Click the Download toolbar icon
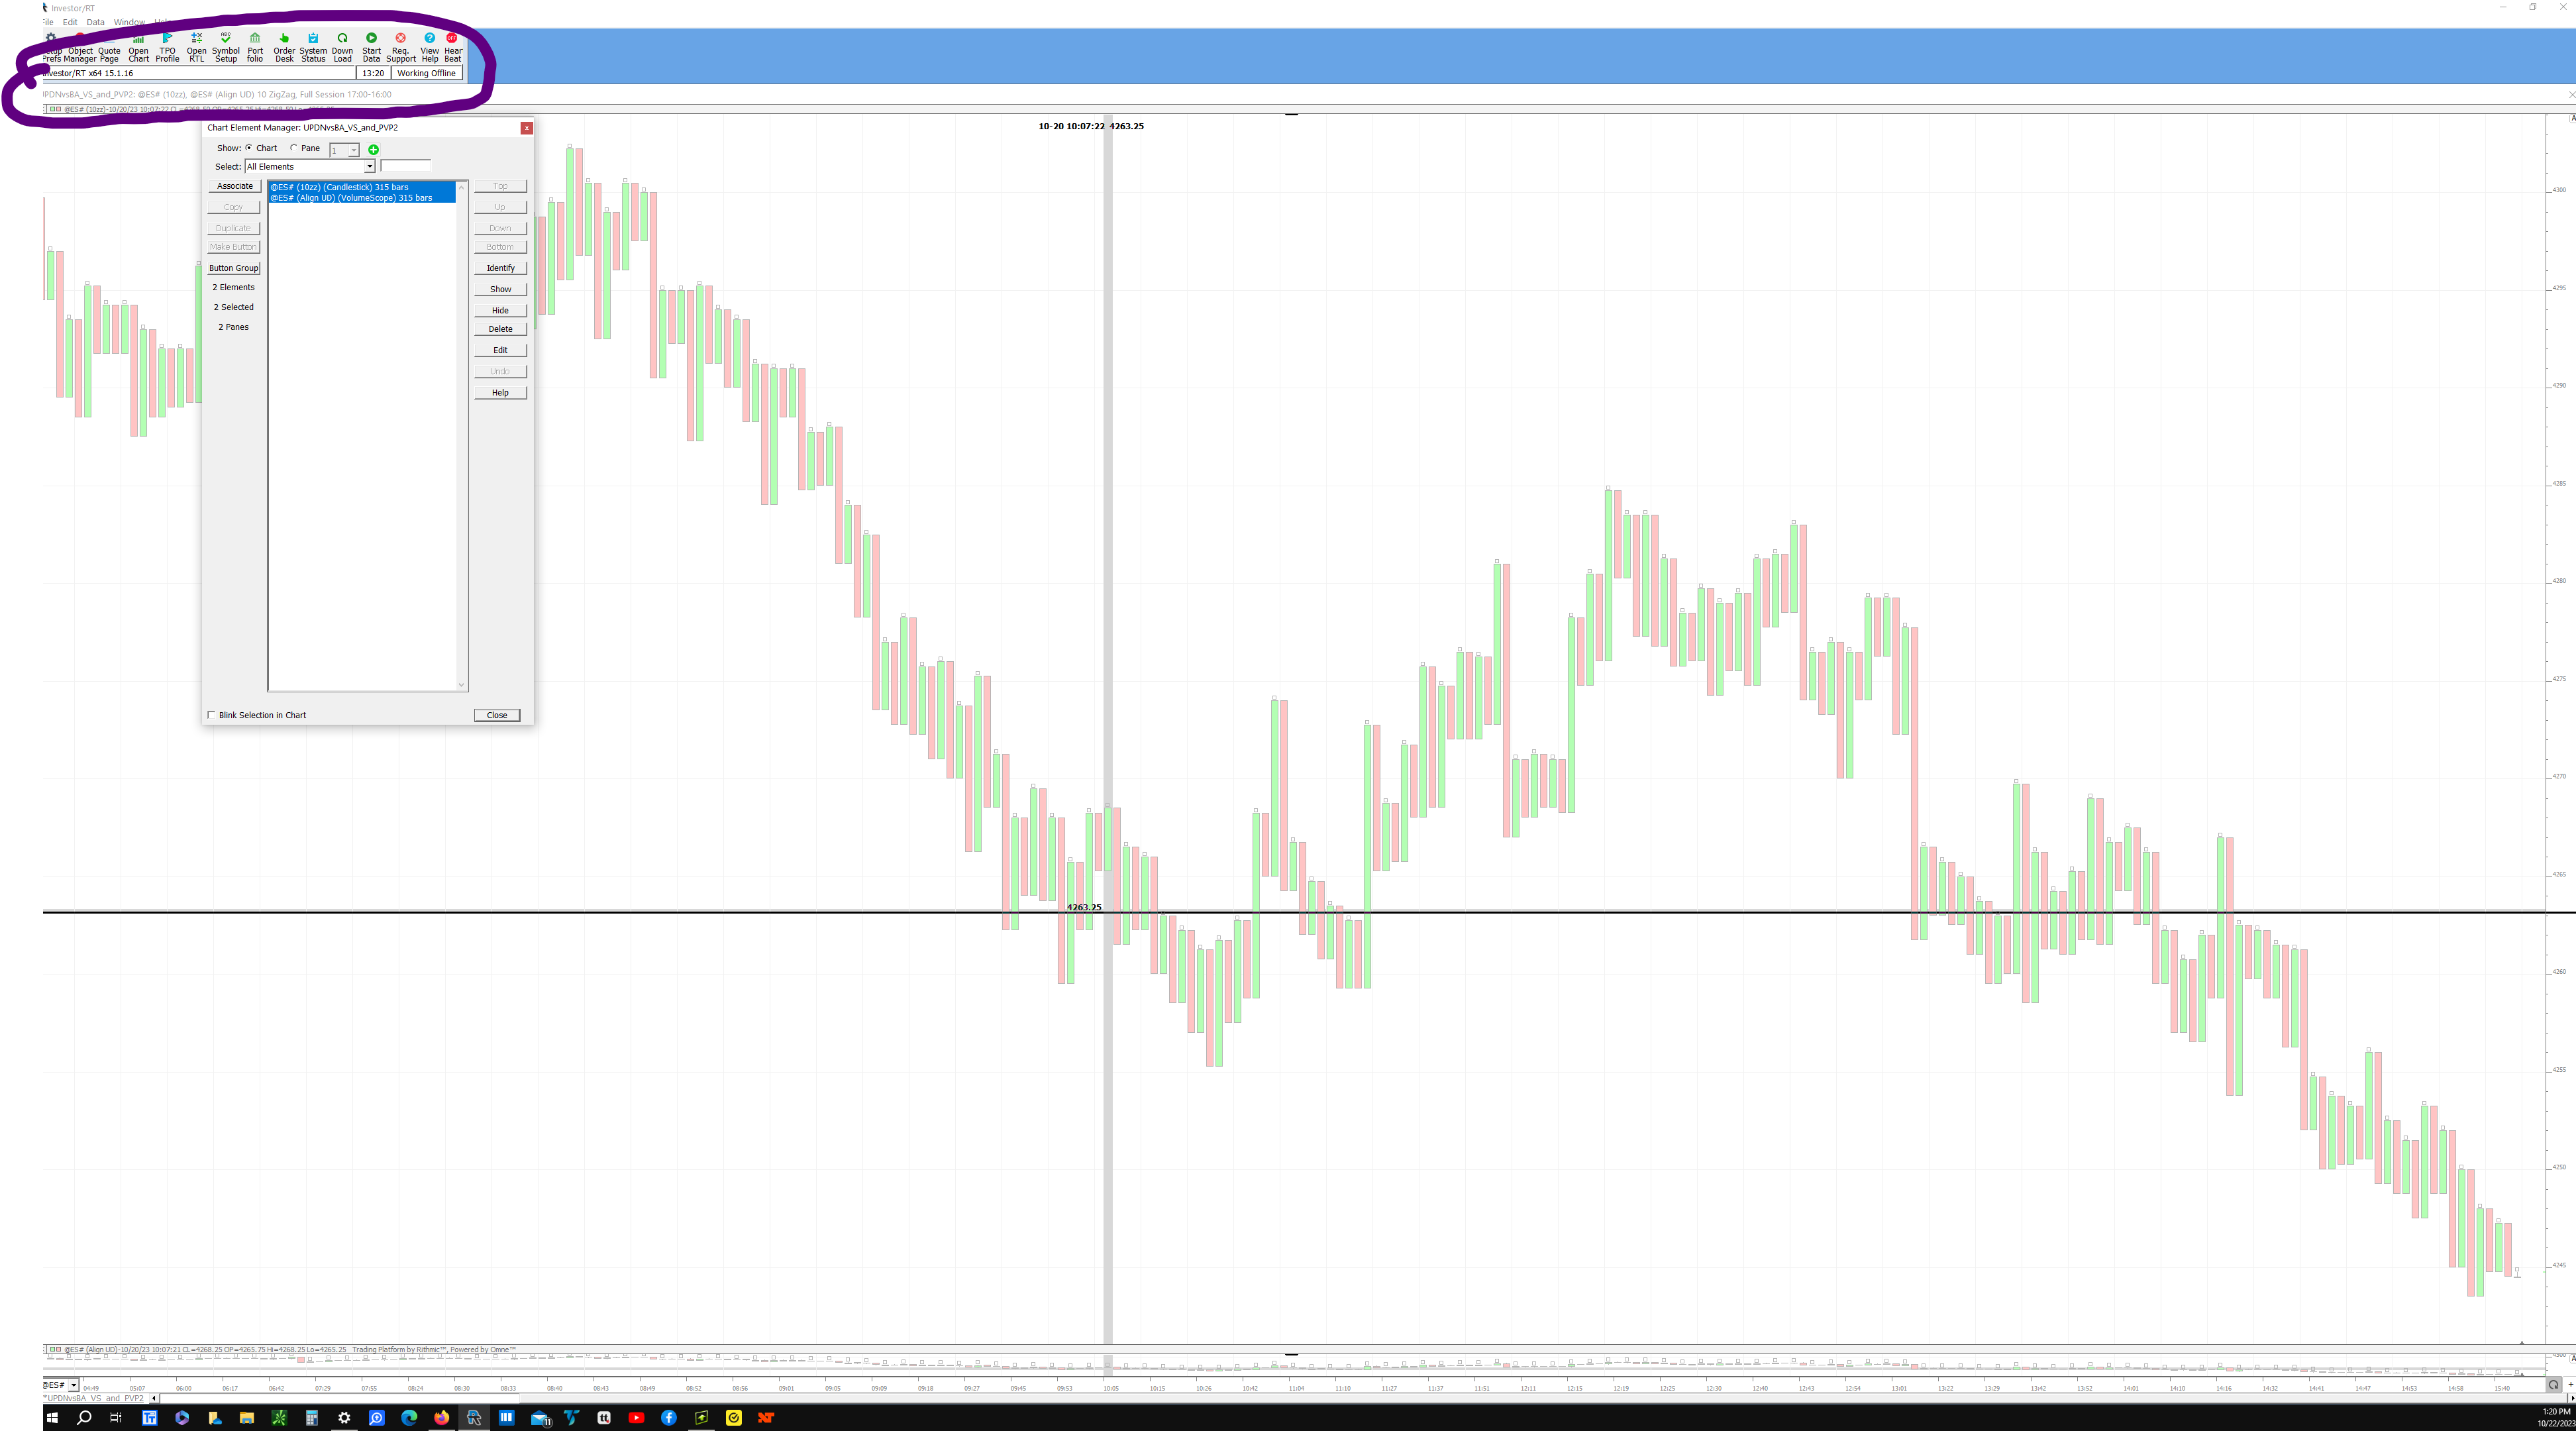Screen dimensions: 2576x1431 pos(342,47)
